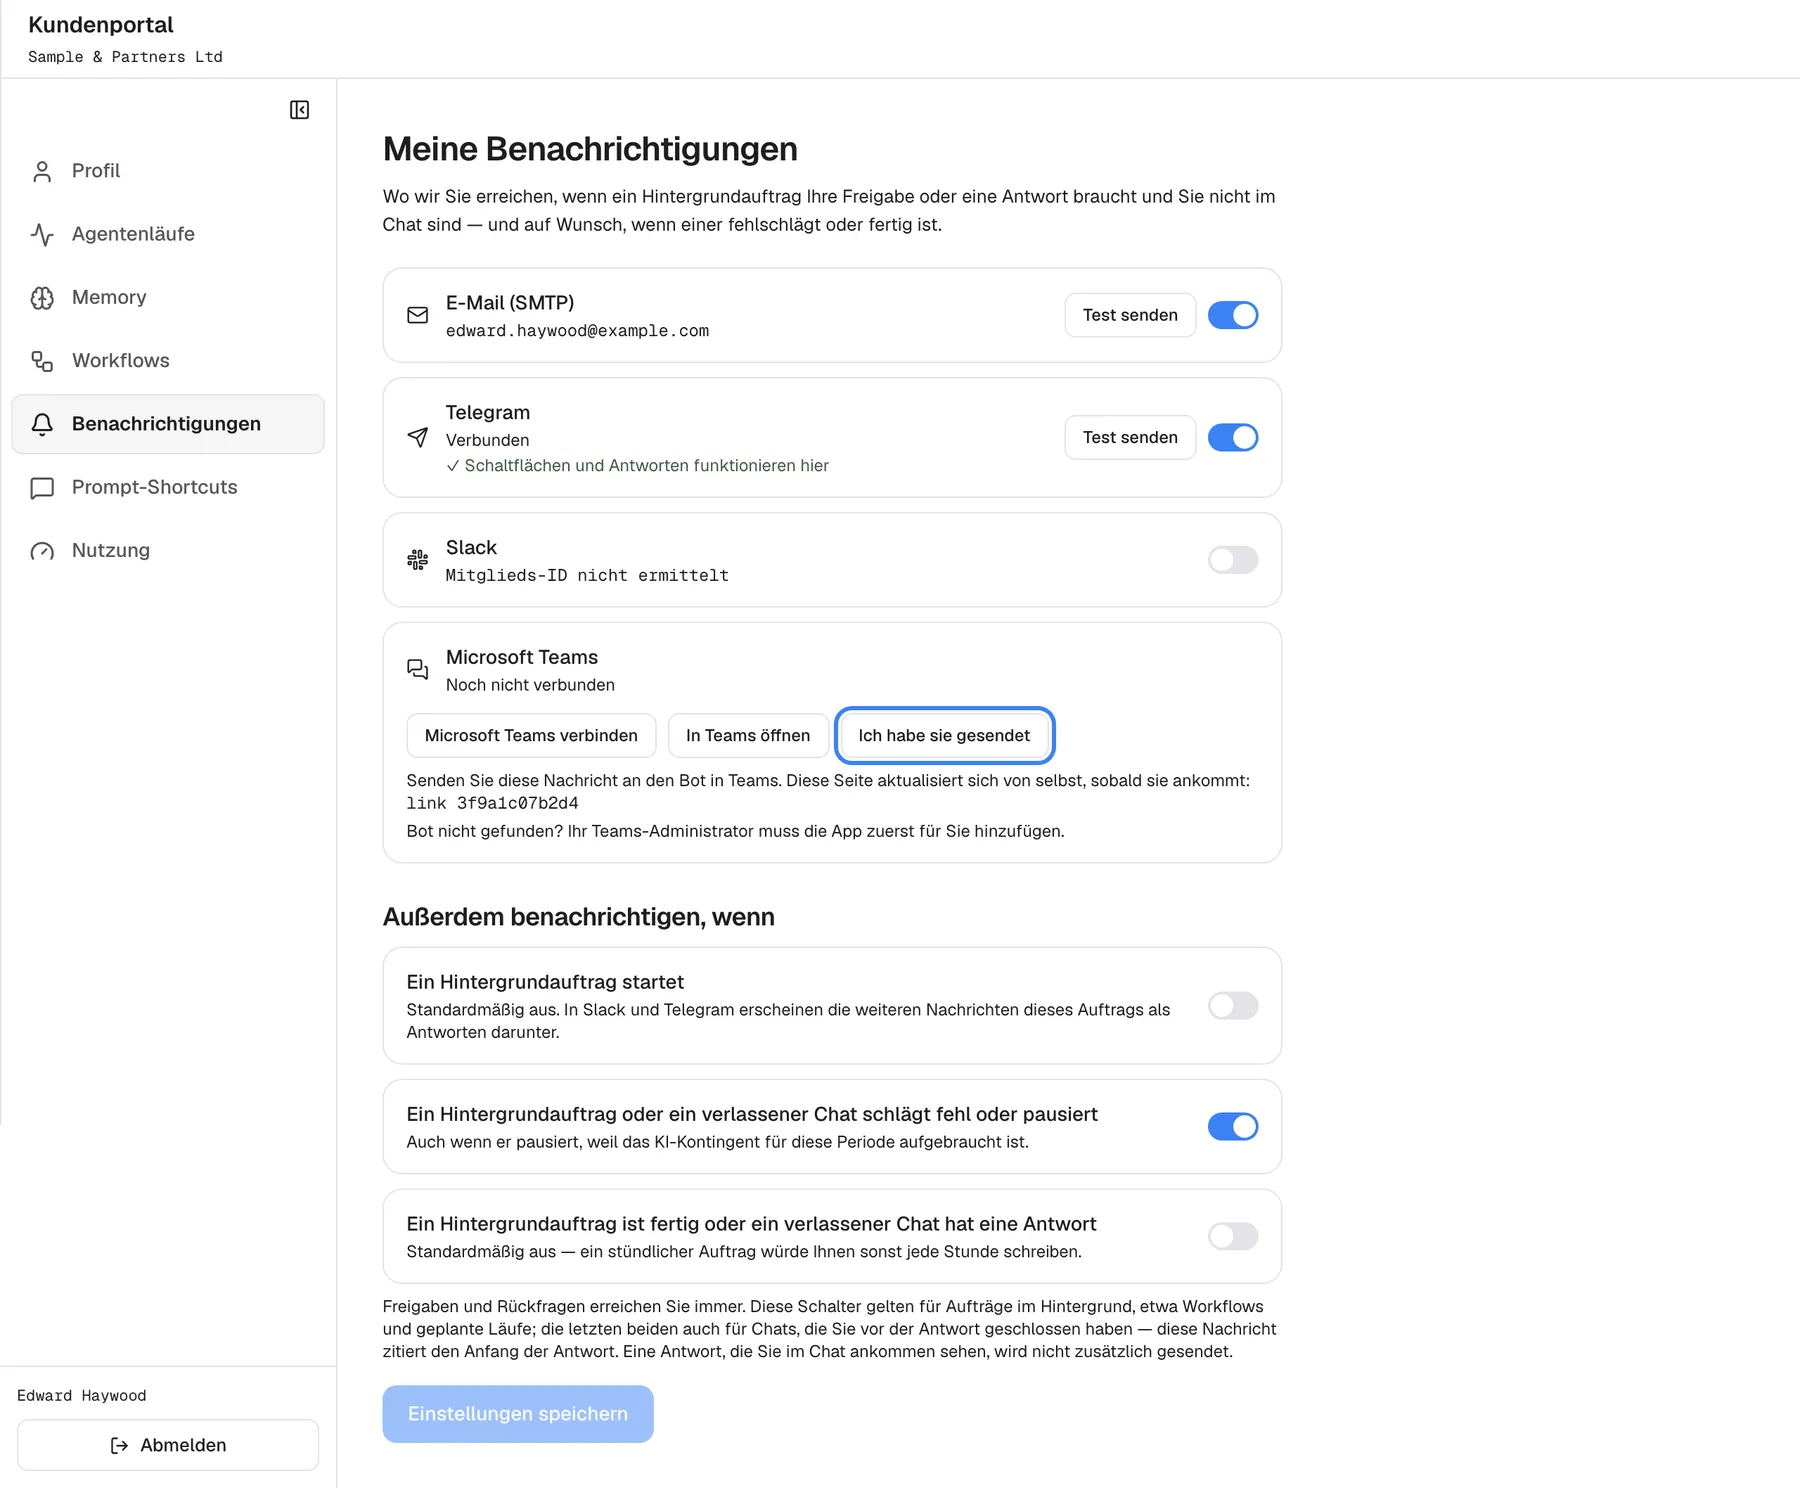Click the Agentenläufe activity icon

click(x=42, y=235)
